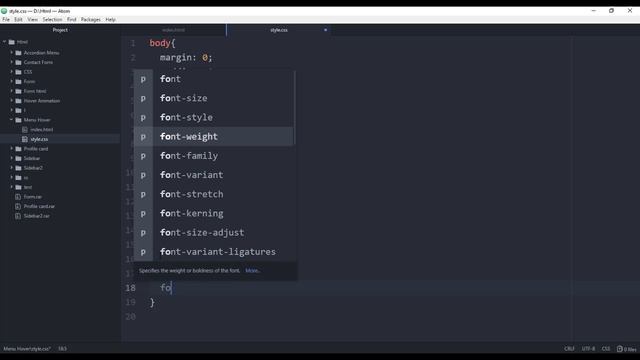Expand the CSS folder arrow
The height and width of the screenshot is (360, 640).
tap(11, 71)
